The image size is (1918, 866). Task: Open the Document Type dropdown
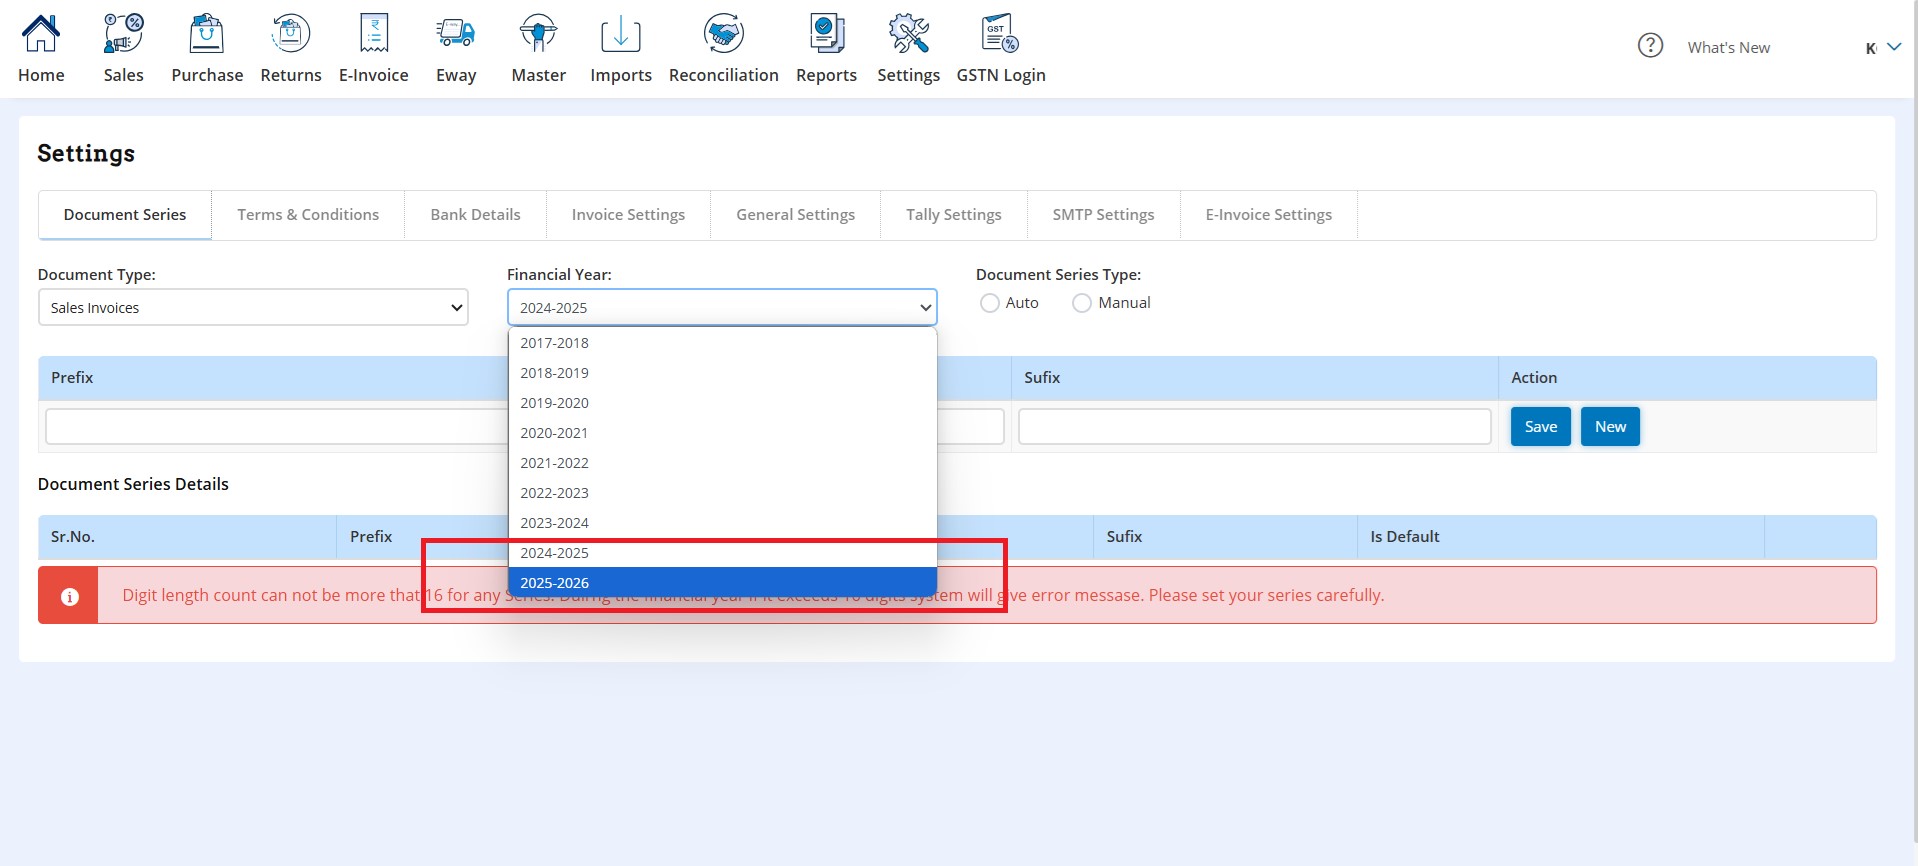[x=253, y=307]
